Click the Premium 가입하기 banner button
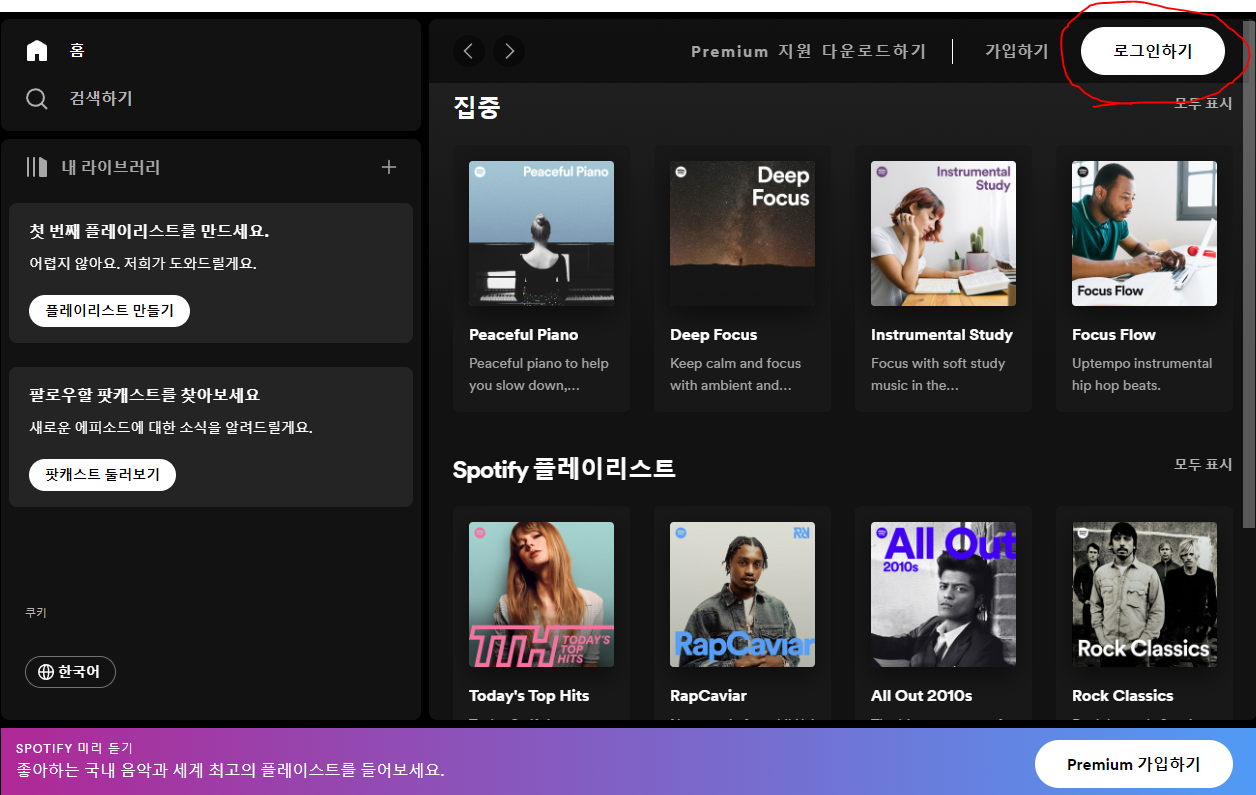Image resolution: width=1256 pixels, height=795 pixels. tap(1133, 764)
